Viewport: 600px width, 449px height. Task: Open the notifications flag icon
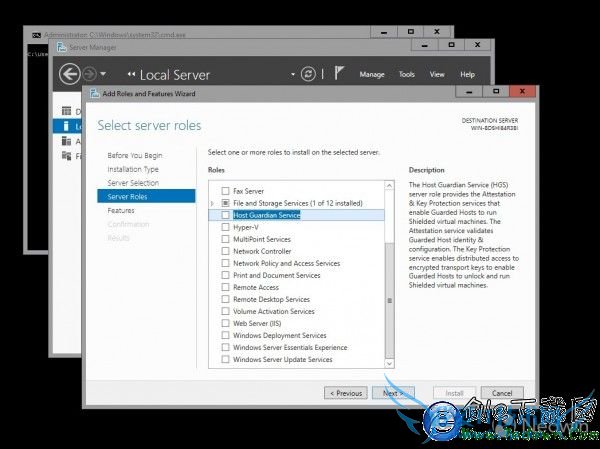point(339,73)
